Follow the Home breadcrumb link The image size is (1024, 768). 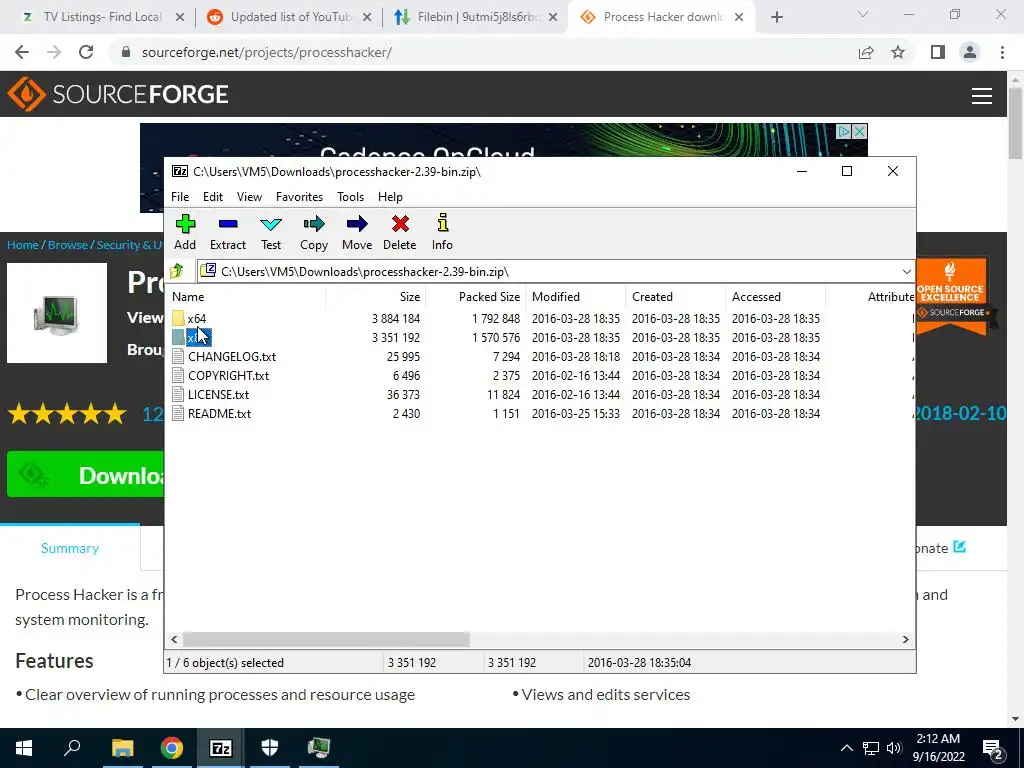[x=23, y=245]
